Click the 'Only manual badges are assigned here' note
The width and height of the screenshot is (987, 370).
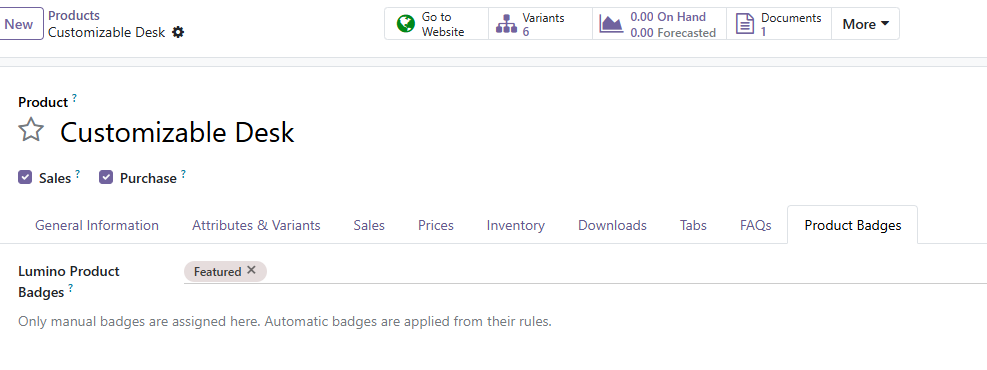[285, 322]
